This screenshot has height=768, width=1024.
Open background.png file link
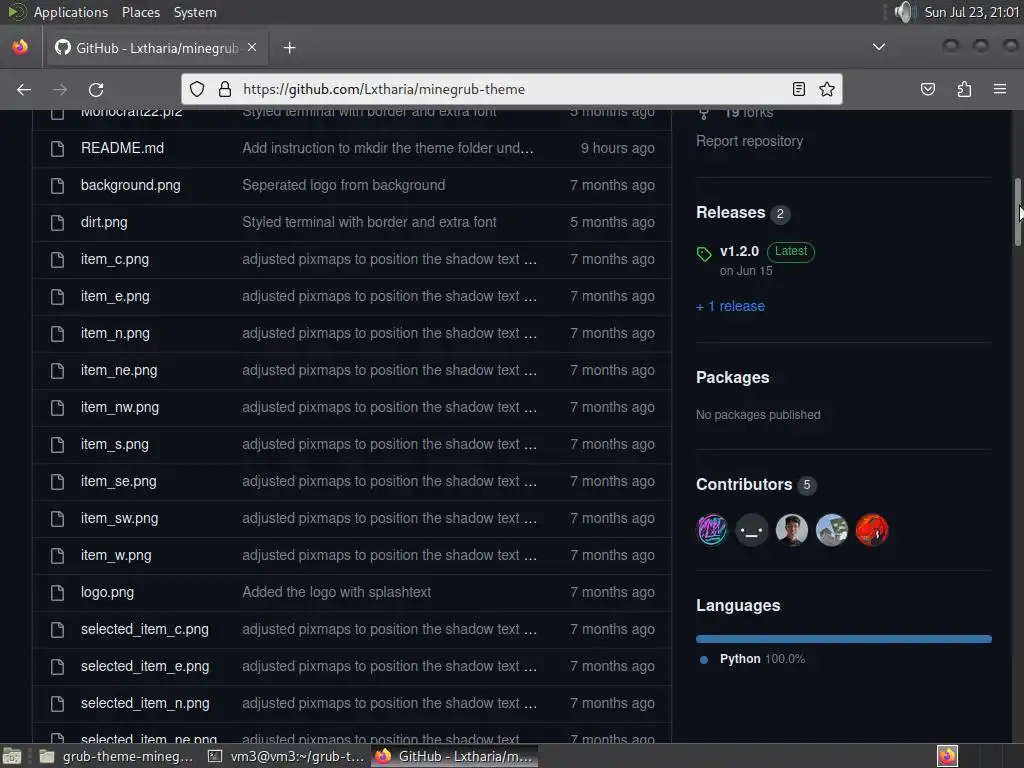(131, 185)
